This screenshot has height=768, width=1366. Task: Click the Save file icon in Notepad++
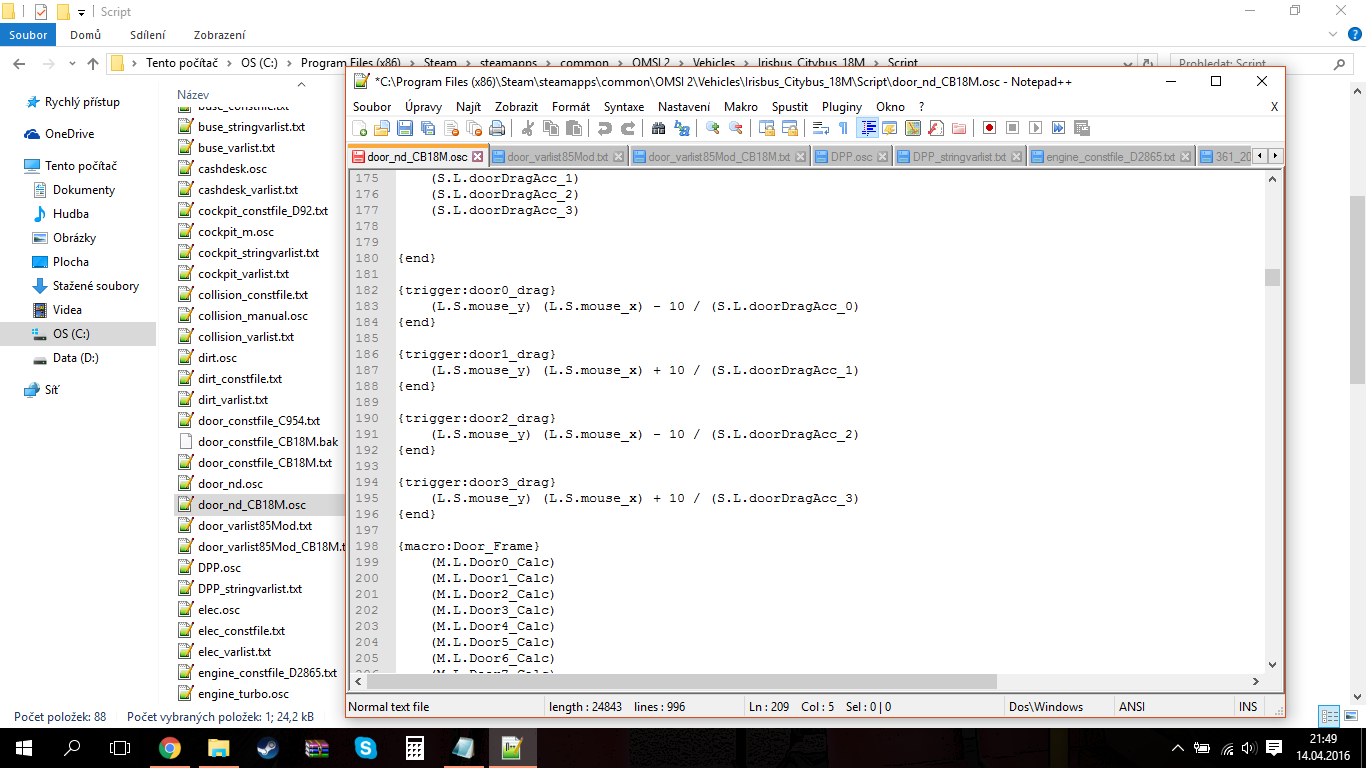tap(405, 128)
